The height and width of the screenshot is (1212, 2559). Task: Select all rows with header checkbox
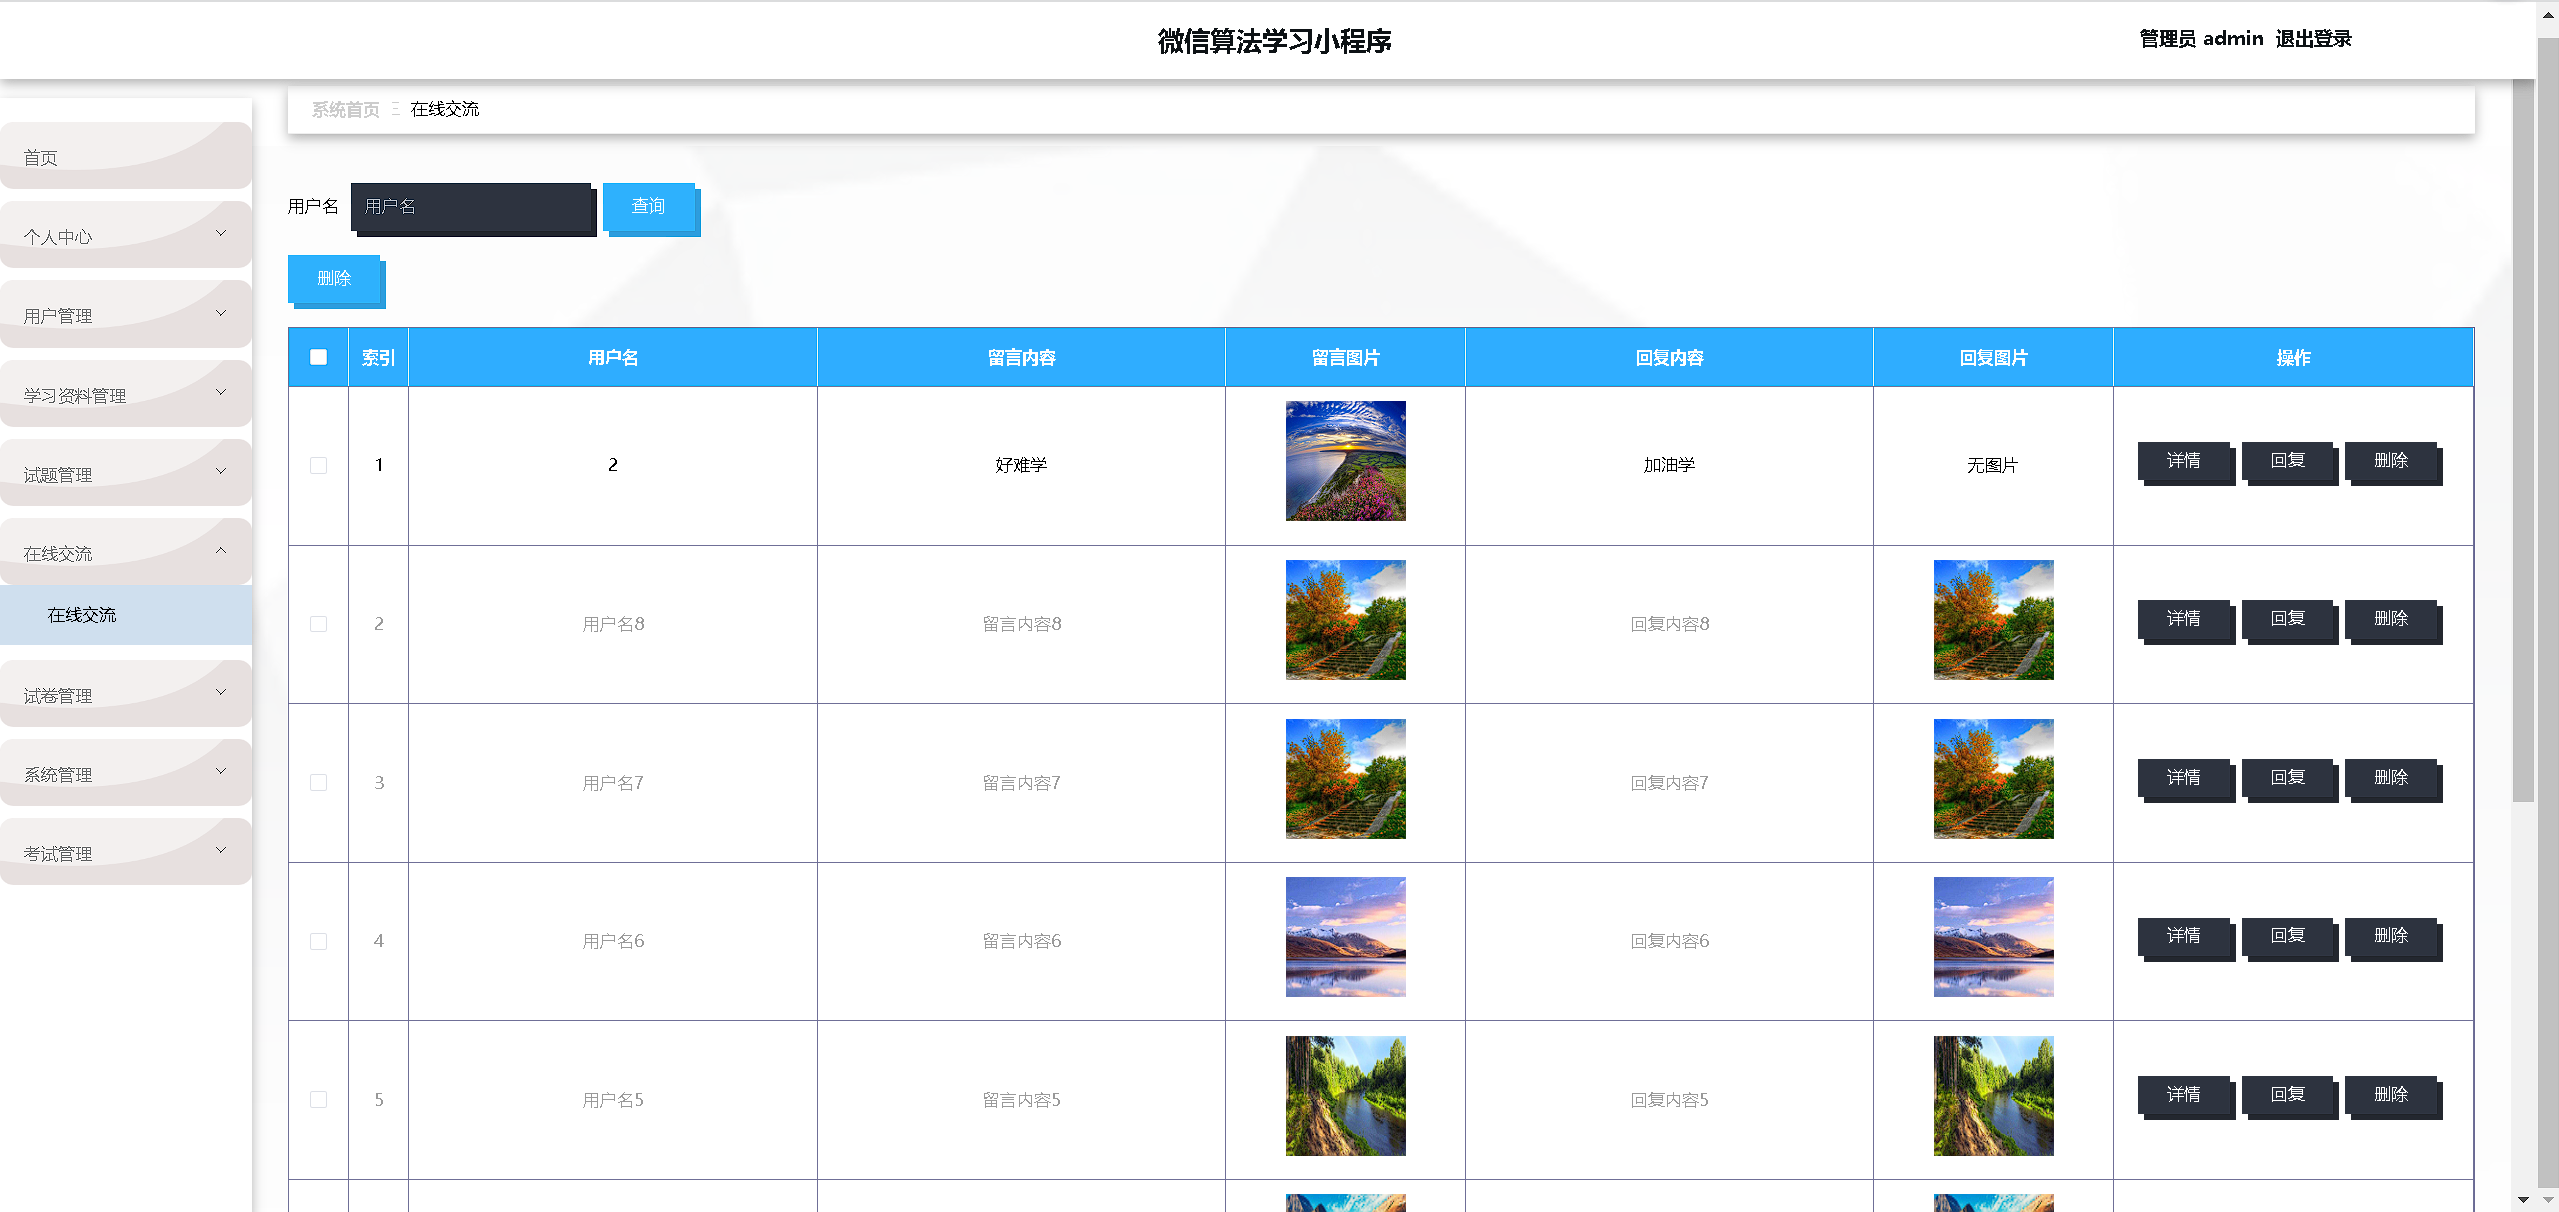tap(318, 357)
